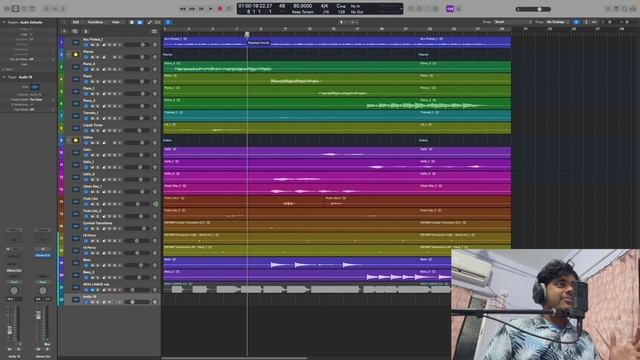640x360 pixels.
Task: Open the Library panel icon
Action: [7, 9]
